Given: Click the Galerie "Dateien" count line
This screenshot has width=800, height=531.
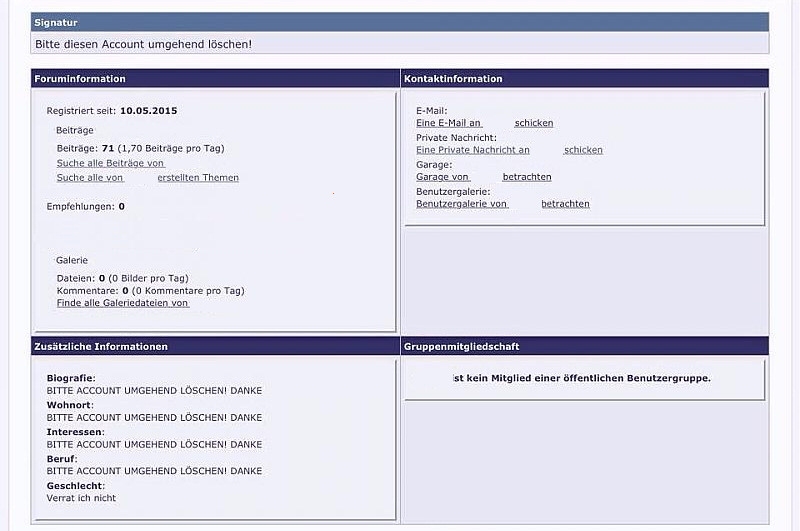Looking at the screenshot, I should coord(122,278).
